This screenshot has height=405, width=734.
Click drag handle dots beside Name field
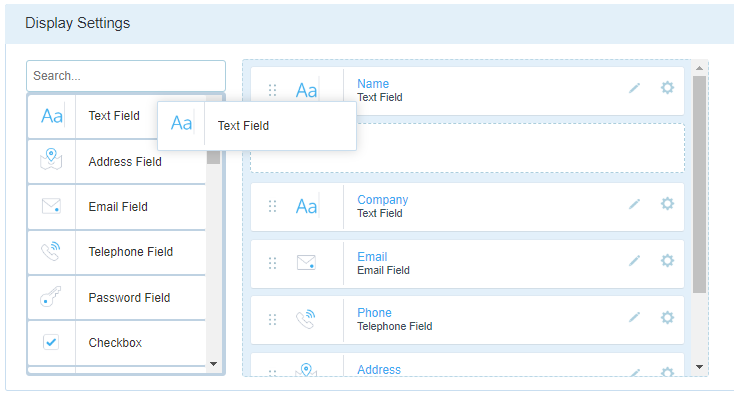tap(272, 90)
